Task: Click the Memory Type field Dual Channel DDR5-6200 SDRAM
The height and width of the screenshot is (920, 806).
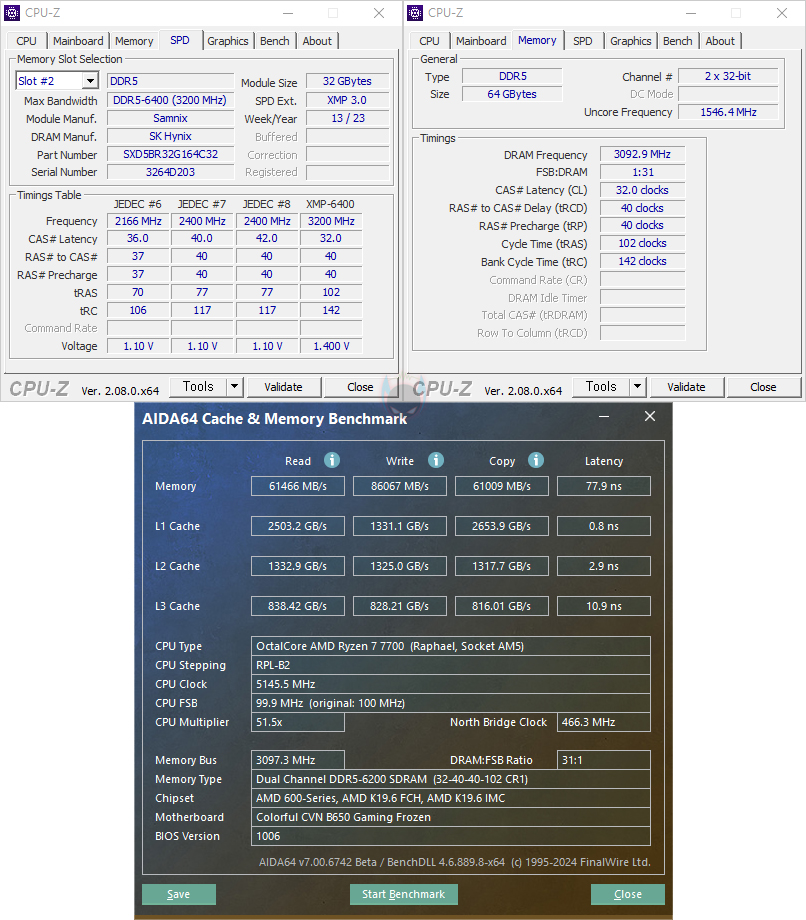Action: click(x=451, y=779)
